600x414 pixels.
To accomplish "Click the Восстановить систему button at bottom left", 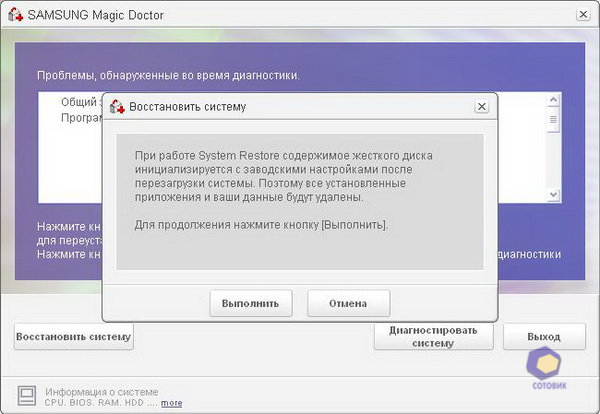I will coord(74,337).
